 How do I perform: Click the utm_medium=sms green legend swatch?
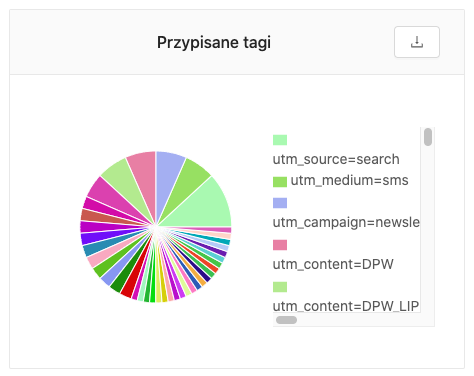click(x=280, y=182)
